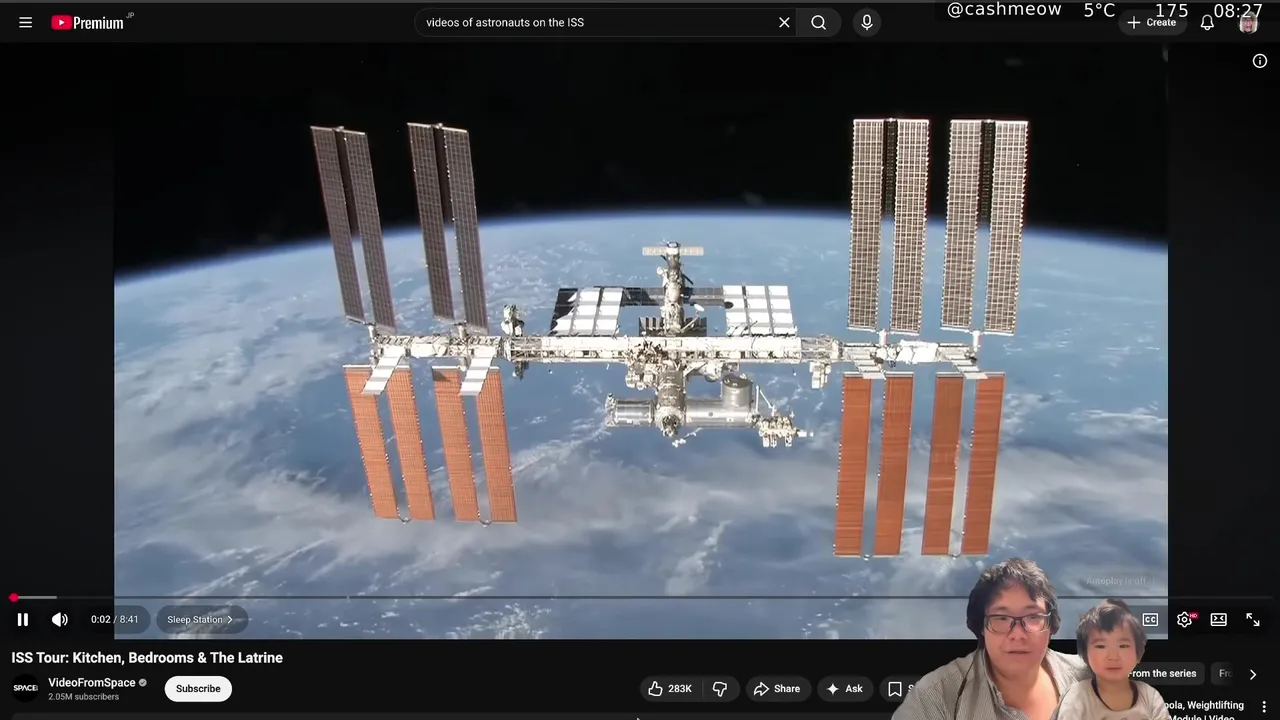Open account avatar menu
The image size is (1280, 720).
pos(1248,22)
